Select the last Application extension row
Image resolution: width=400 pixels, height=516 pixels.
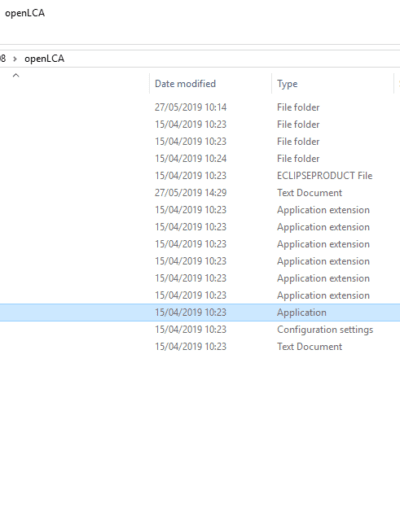click(x=200, y=295)
